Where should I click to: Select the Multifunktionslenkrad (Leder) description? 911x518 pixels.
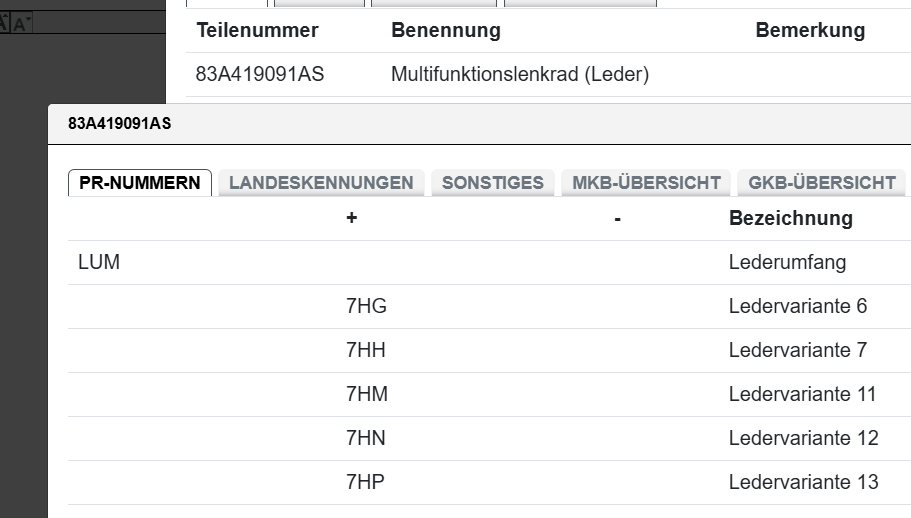(520, 74)
